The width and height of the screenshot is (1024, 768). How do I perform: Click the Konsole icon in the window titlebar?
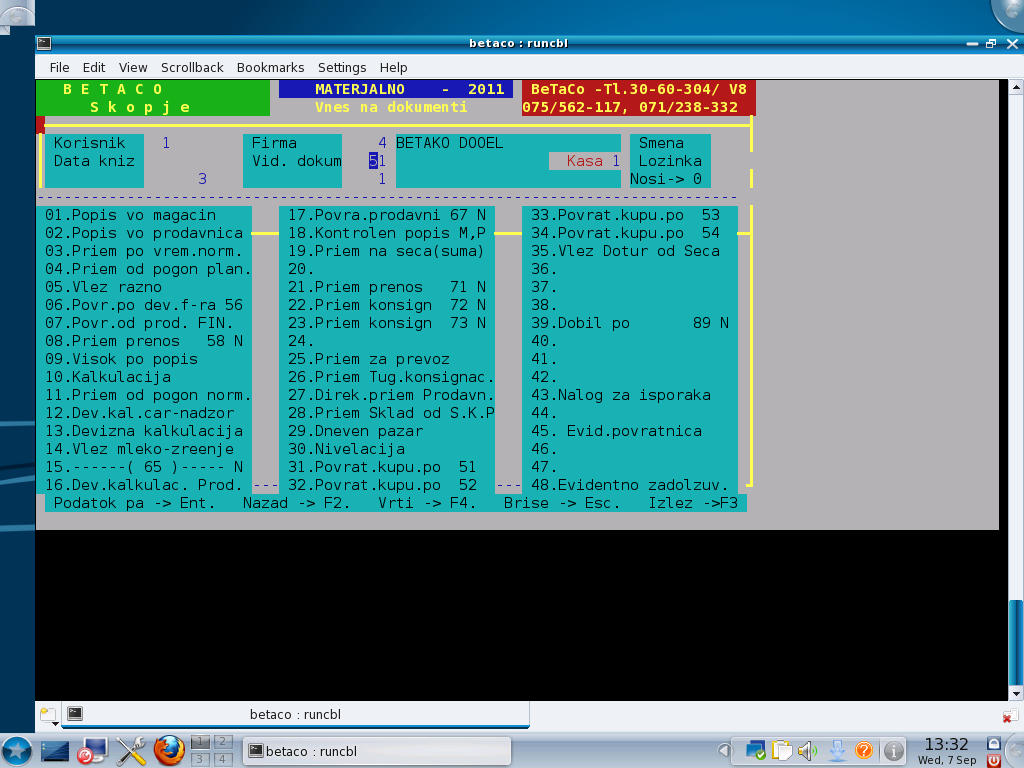pos(42,43)
